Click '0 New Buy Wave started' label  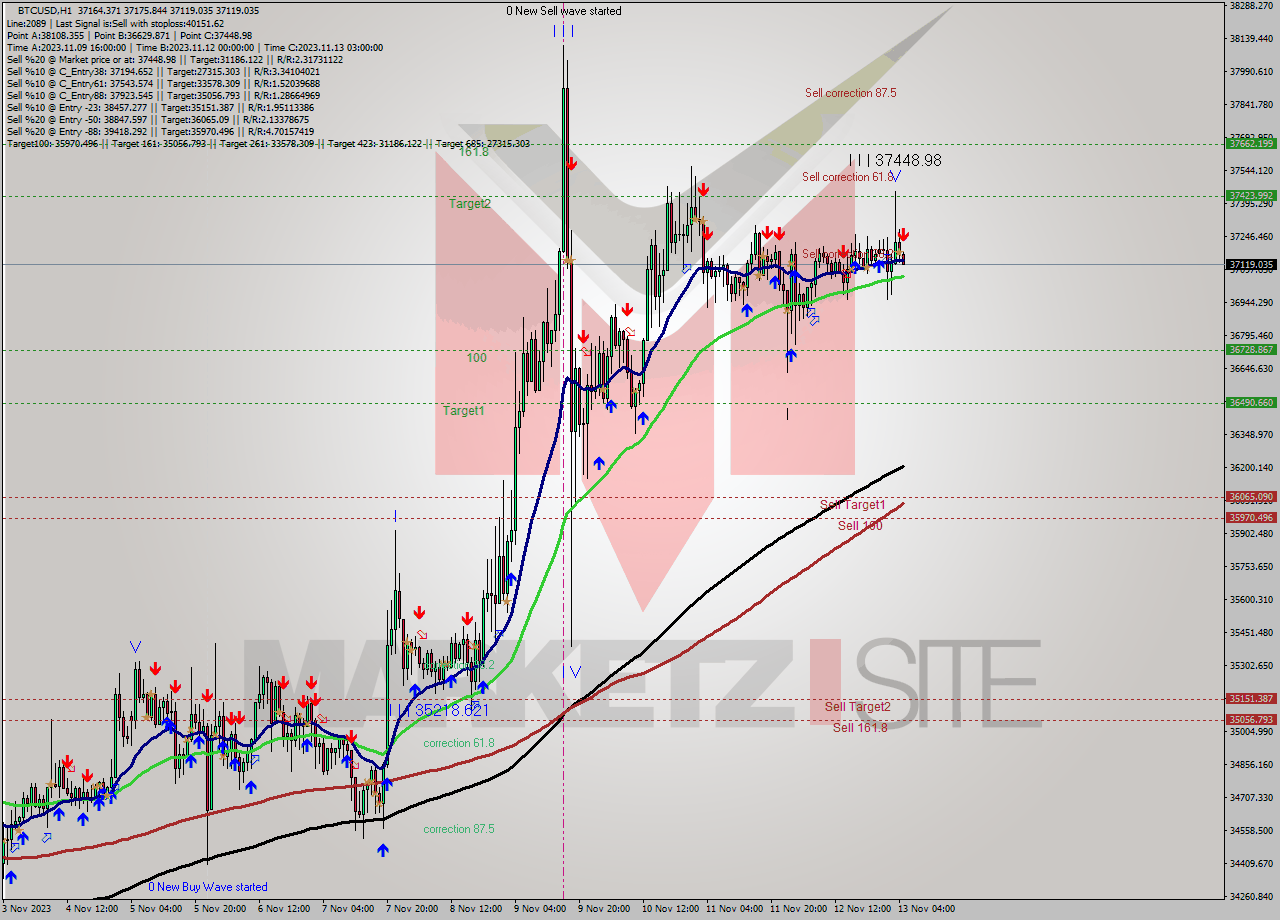(208, 887)
